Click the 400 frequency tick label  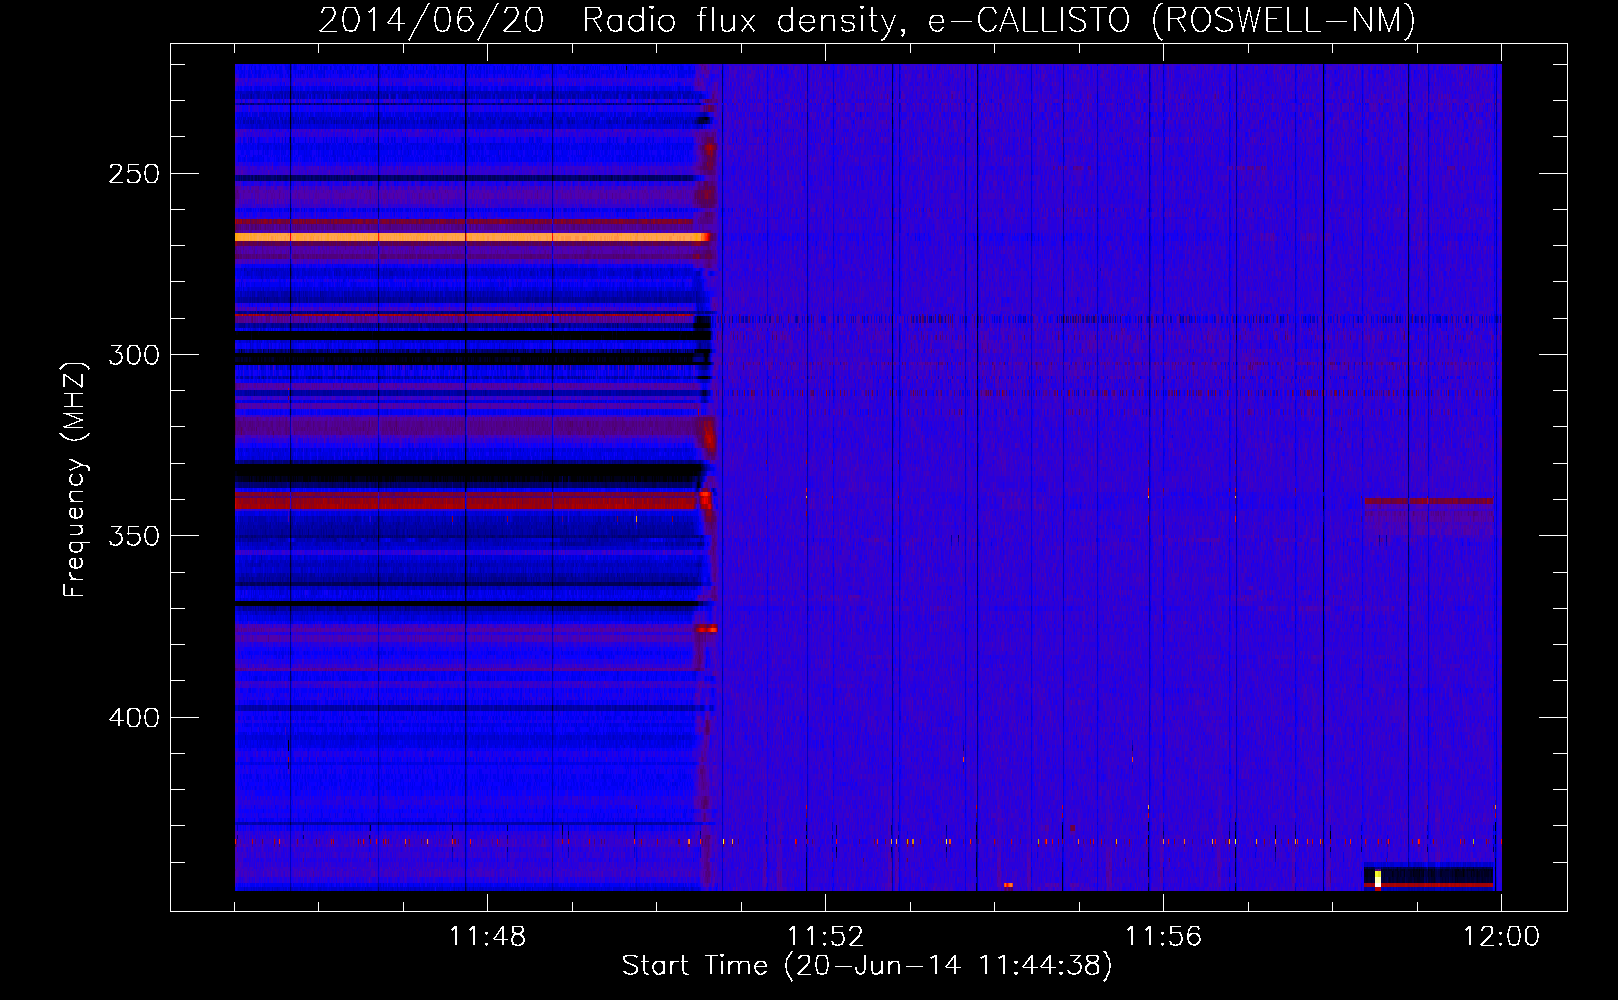134,718
